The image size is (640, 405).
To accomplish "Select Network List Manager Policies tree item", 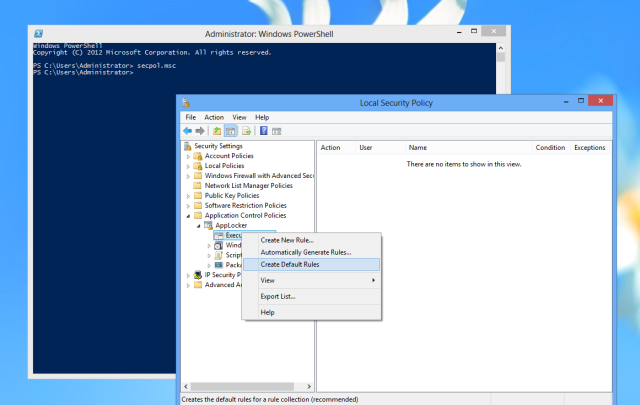I will point(249,186).
